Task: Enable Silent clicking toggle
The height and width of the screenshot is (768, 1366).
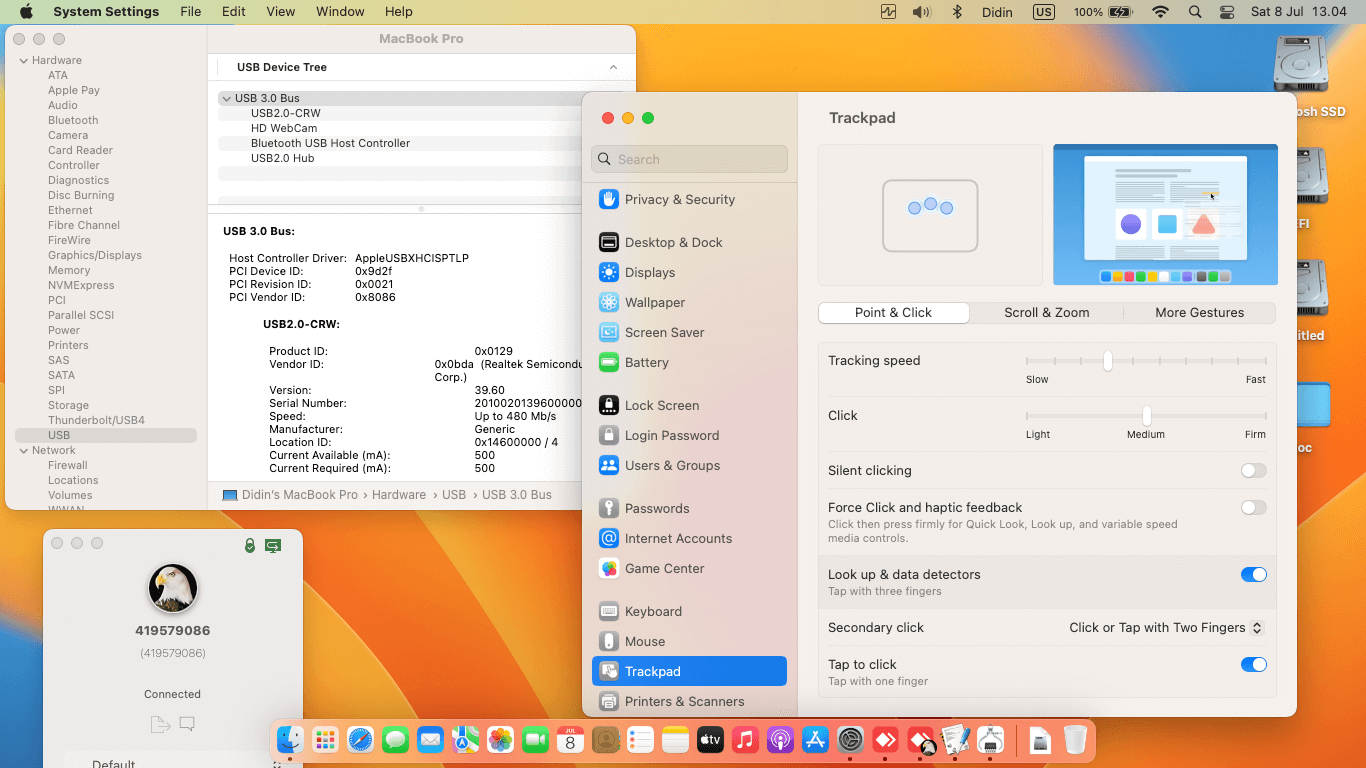Action: pyautogui.click(x=1253, y=470)
